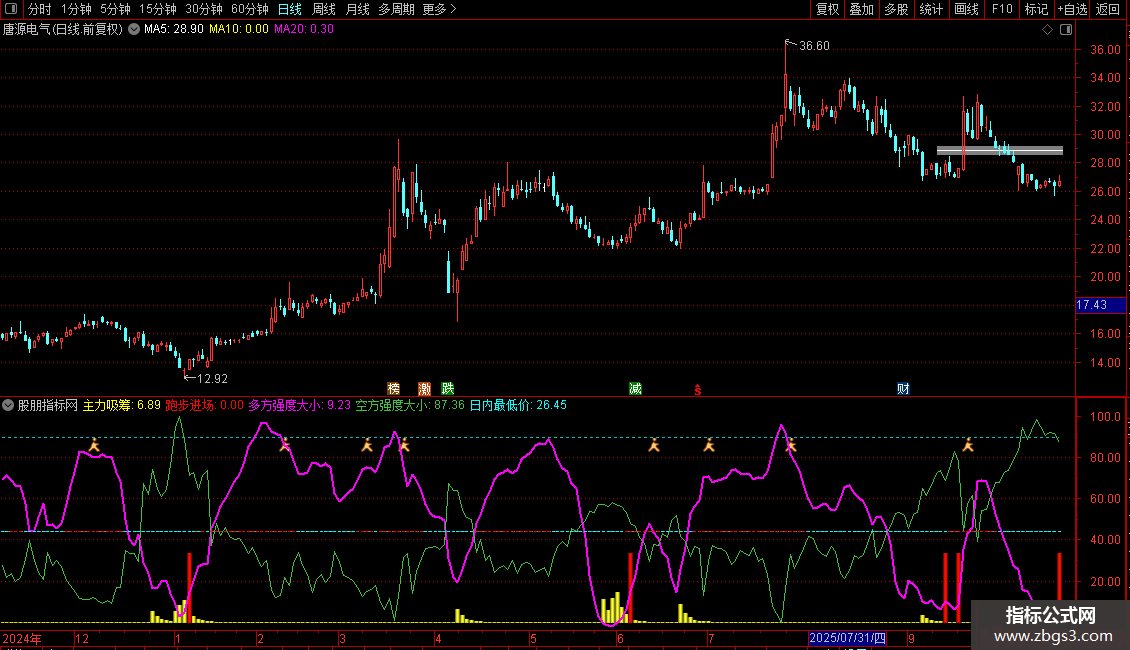Click the 返回 back button
The height and width of the screenshot is (650, 1130).
click(1108, 9)
